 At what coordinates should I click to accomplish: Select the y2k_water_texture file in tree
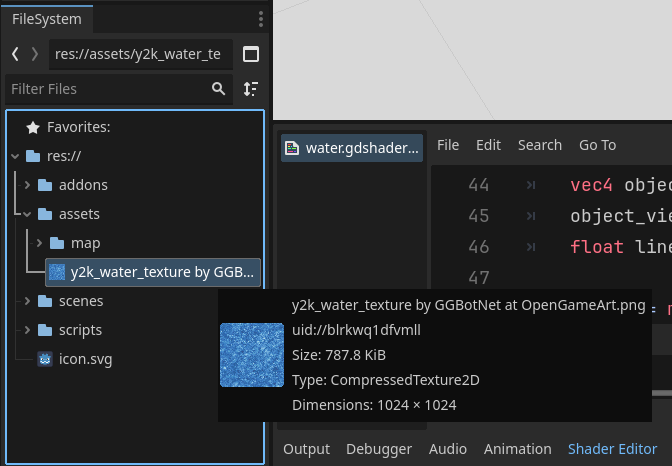pos(155,272)
